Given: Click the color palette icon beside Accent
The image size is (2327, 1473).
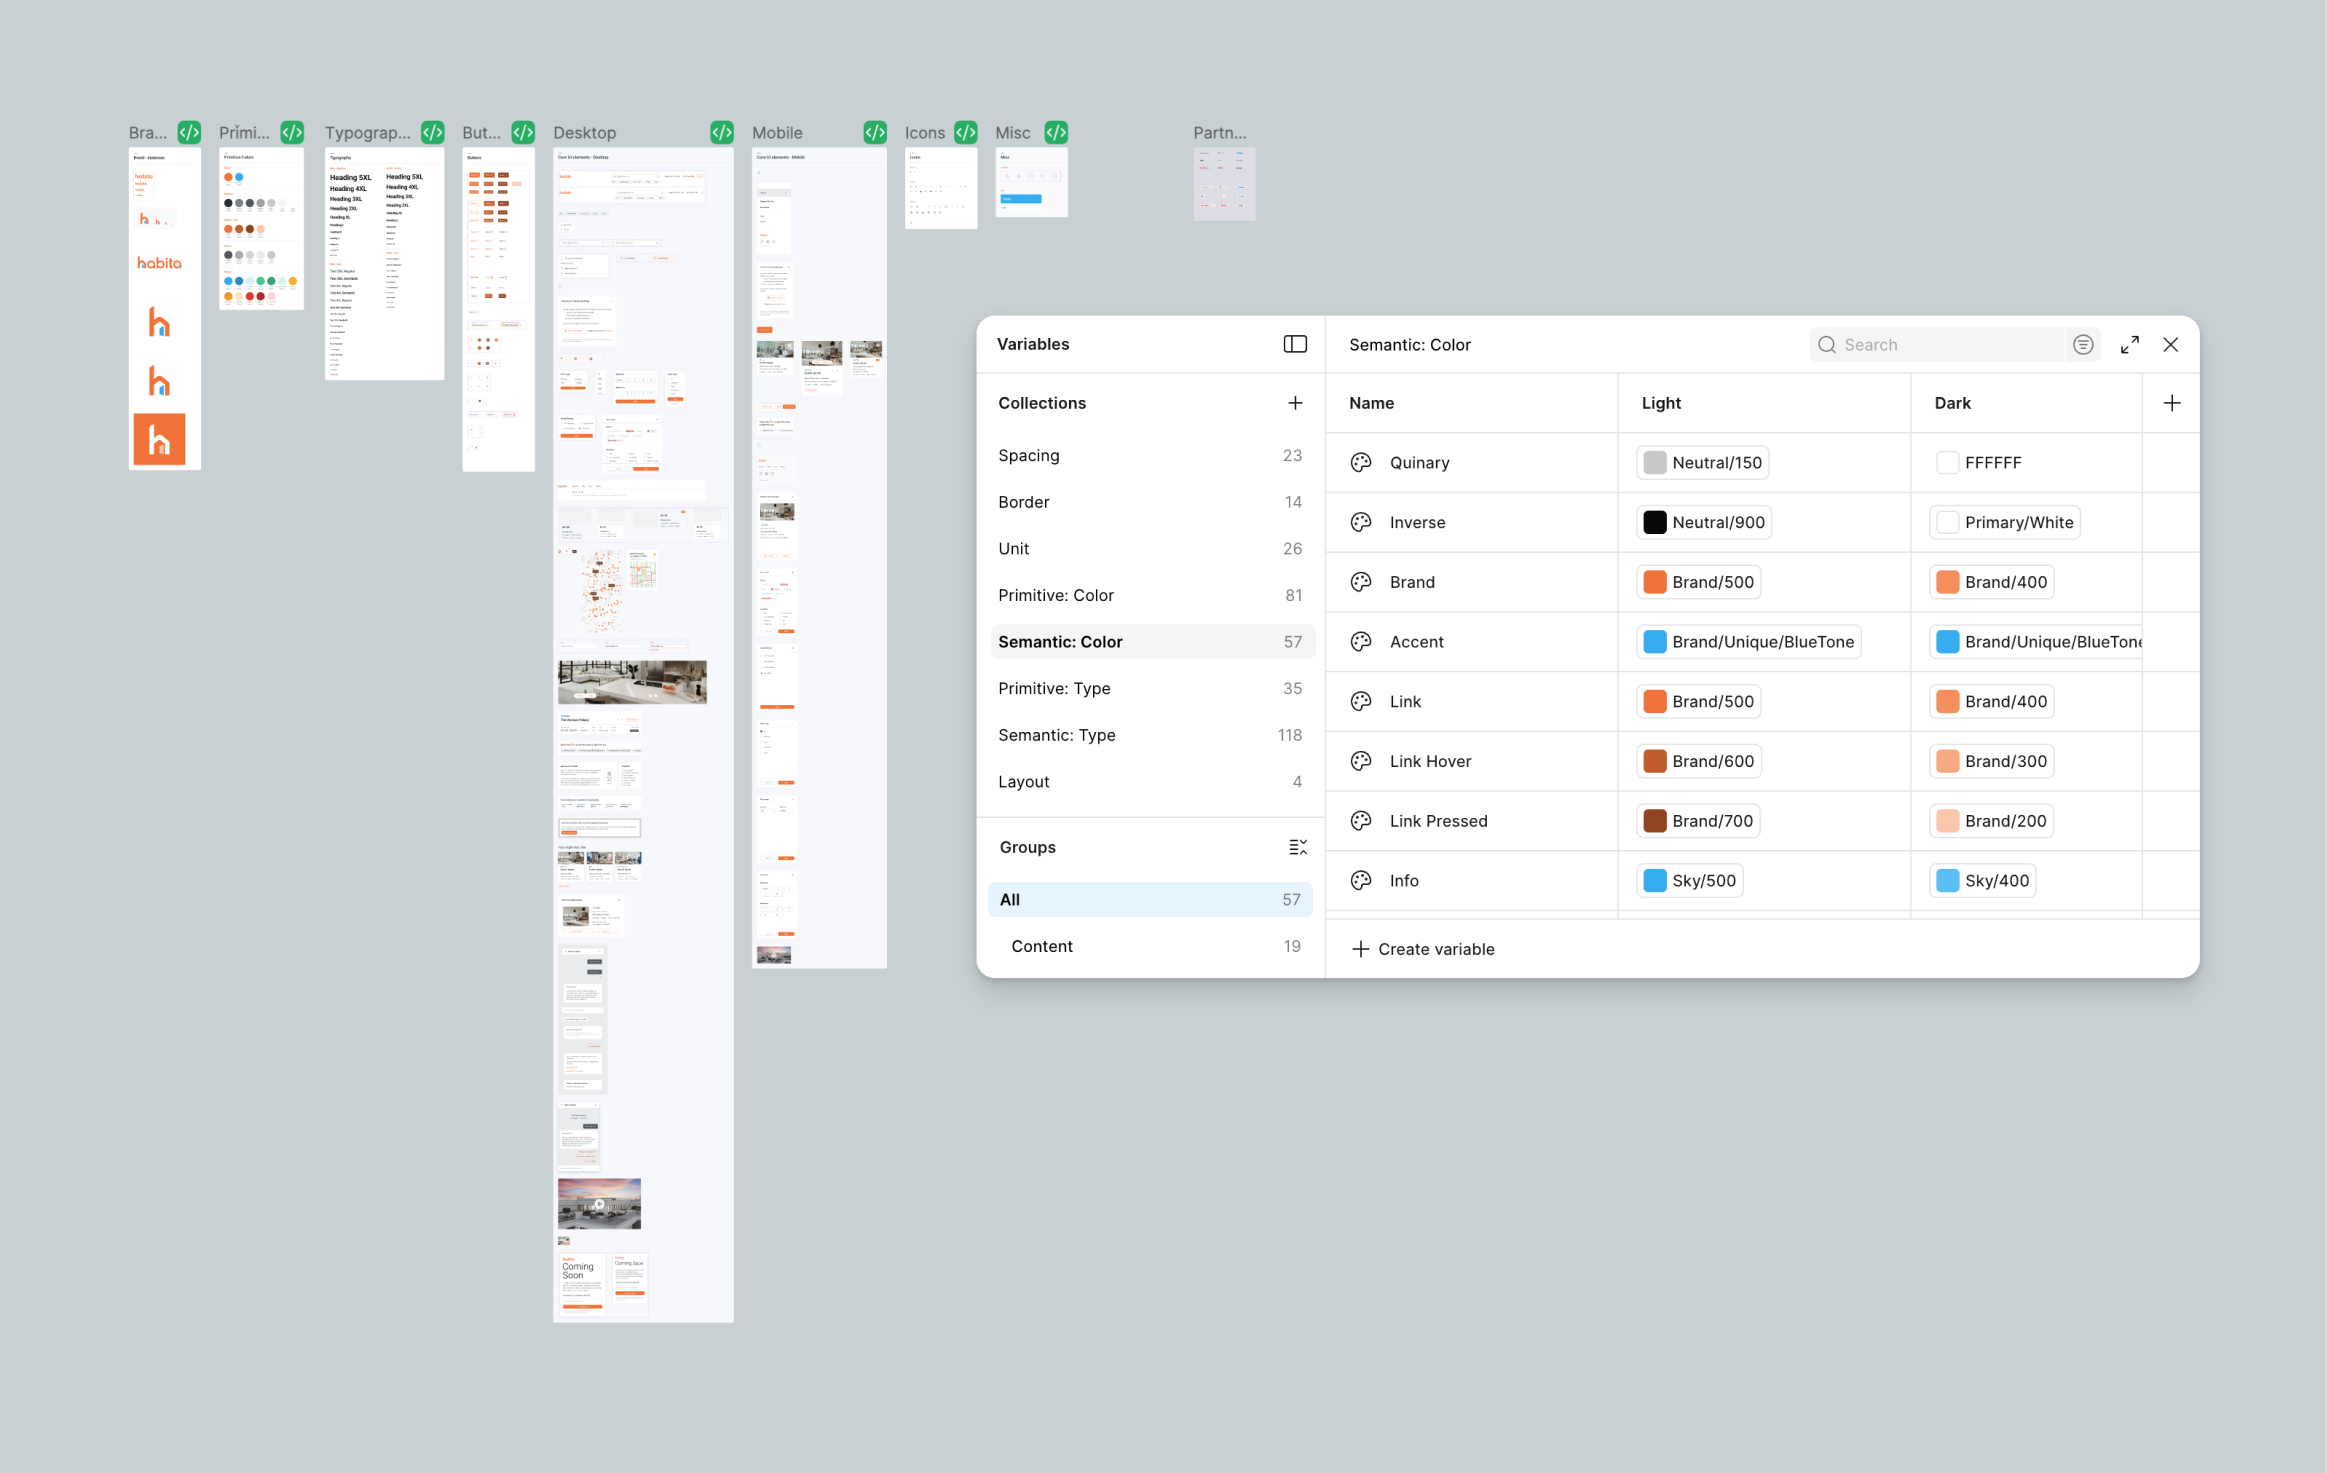Looking at the screenshot, I should tap(1360, 642).
